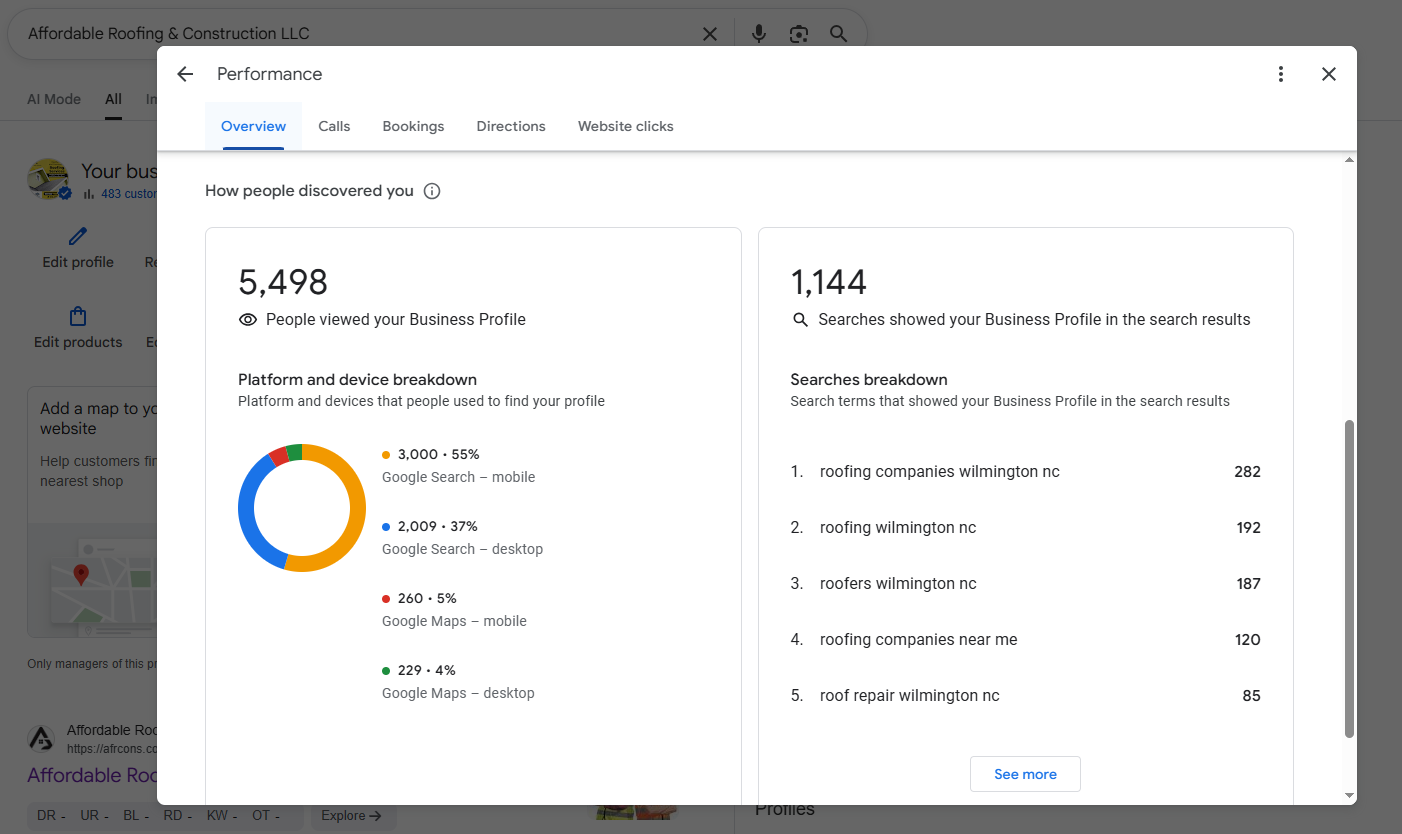The height and width of the screenshot is (834, 1402).
Task: Click the dialog's vertical scrollbar thumb
Action: point(1349,578)
